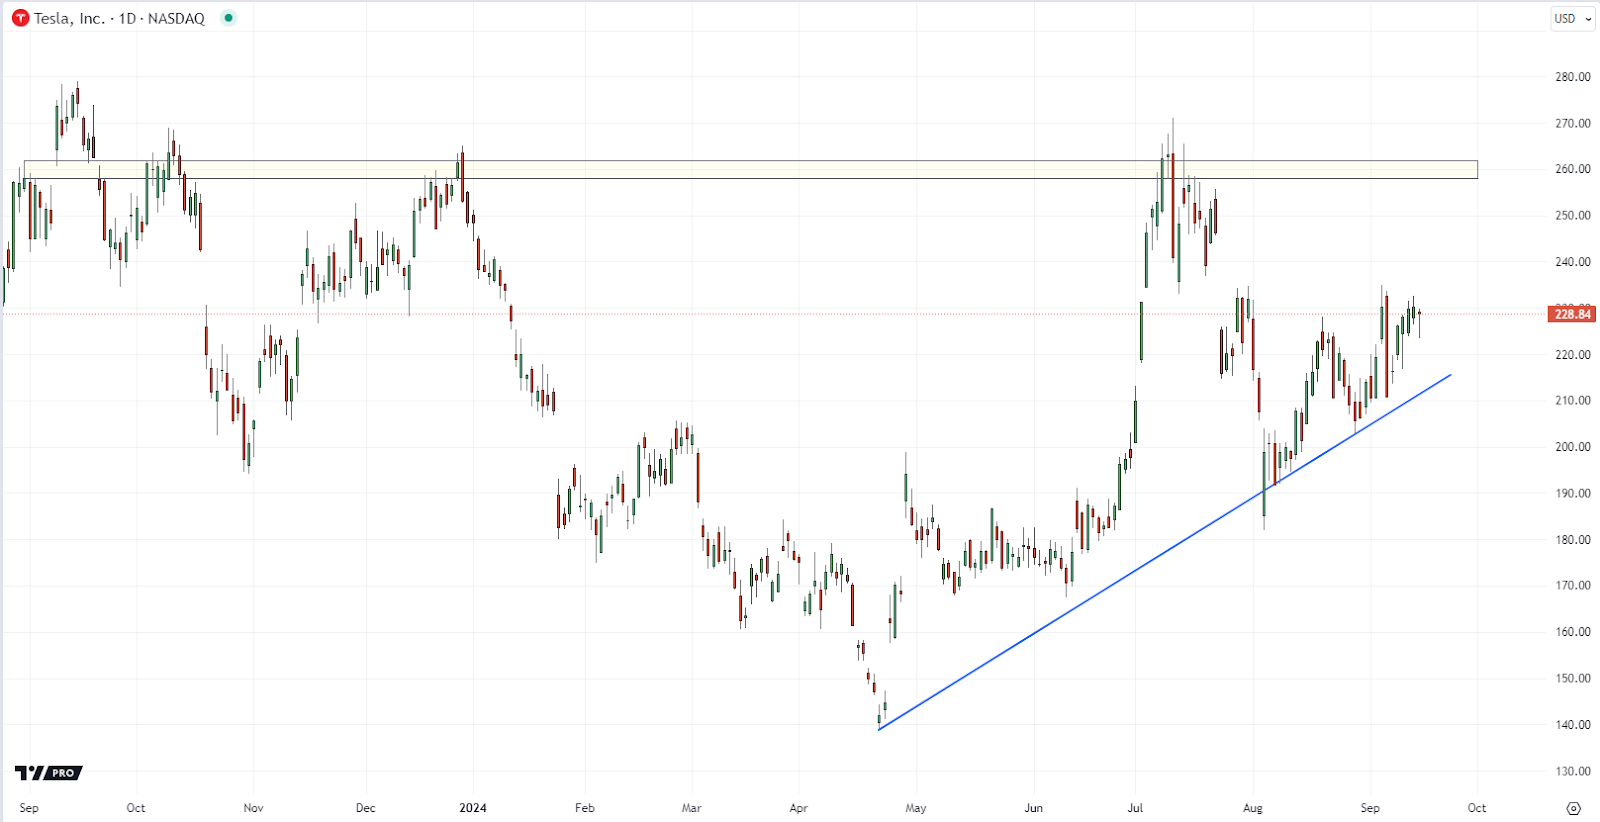Viewport: 1600px width, 822px height.
Task: Click the Apr label on time axis
Action: pyautogui.click(x=798, y=808)
